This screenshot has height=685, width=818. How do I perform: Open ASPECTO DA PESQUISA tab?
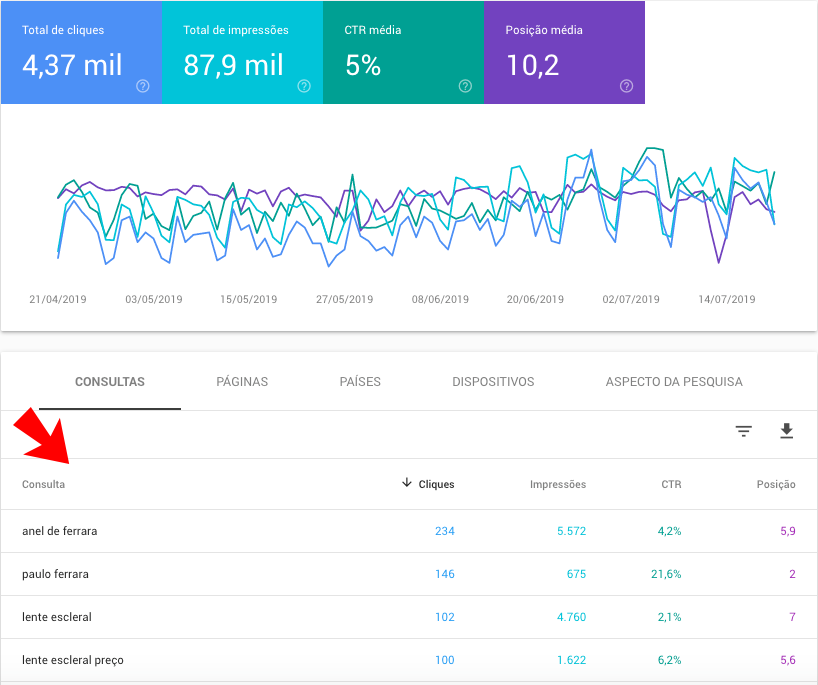pyautogui.click(x=674, y=381)
